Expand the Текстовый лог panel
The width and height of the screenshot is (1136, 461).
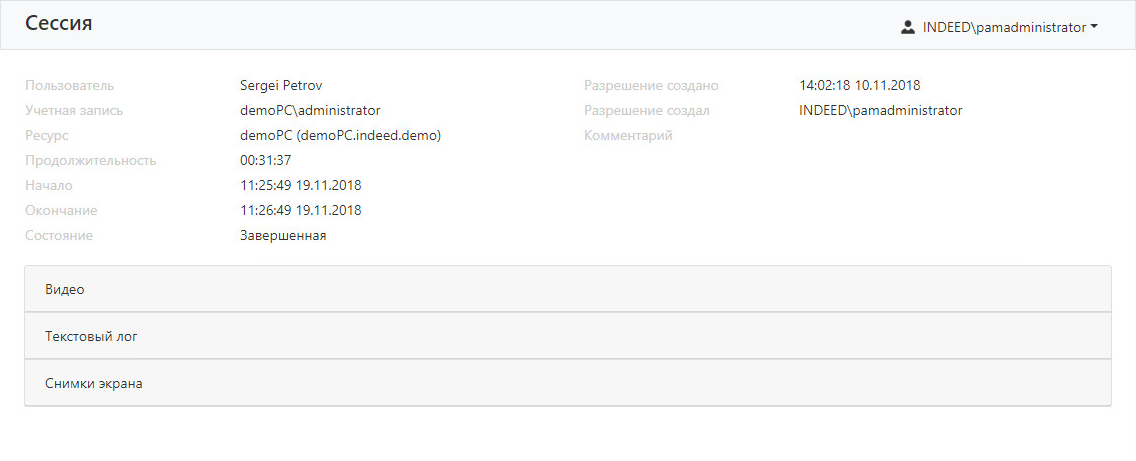91,336
